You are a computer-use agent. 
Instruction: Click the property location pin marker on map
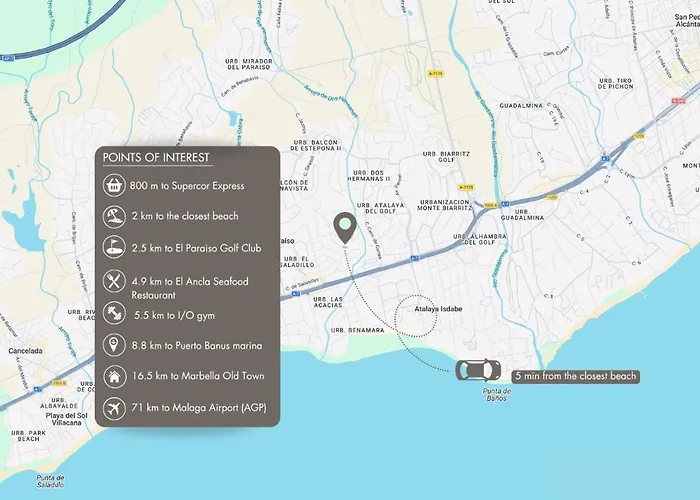point(345,228)
